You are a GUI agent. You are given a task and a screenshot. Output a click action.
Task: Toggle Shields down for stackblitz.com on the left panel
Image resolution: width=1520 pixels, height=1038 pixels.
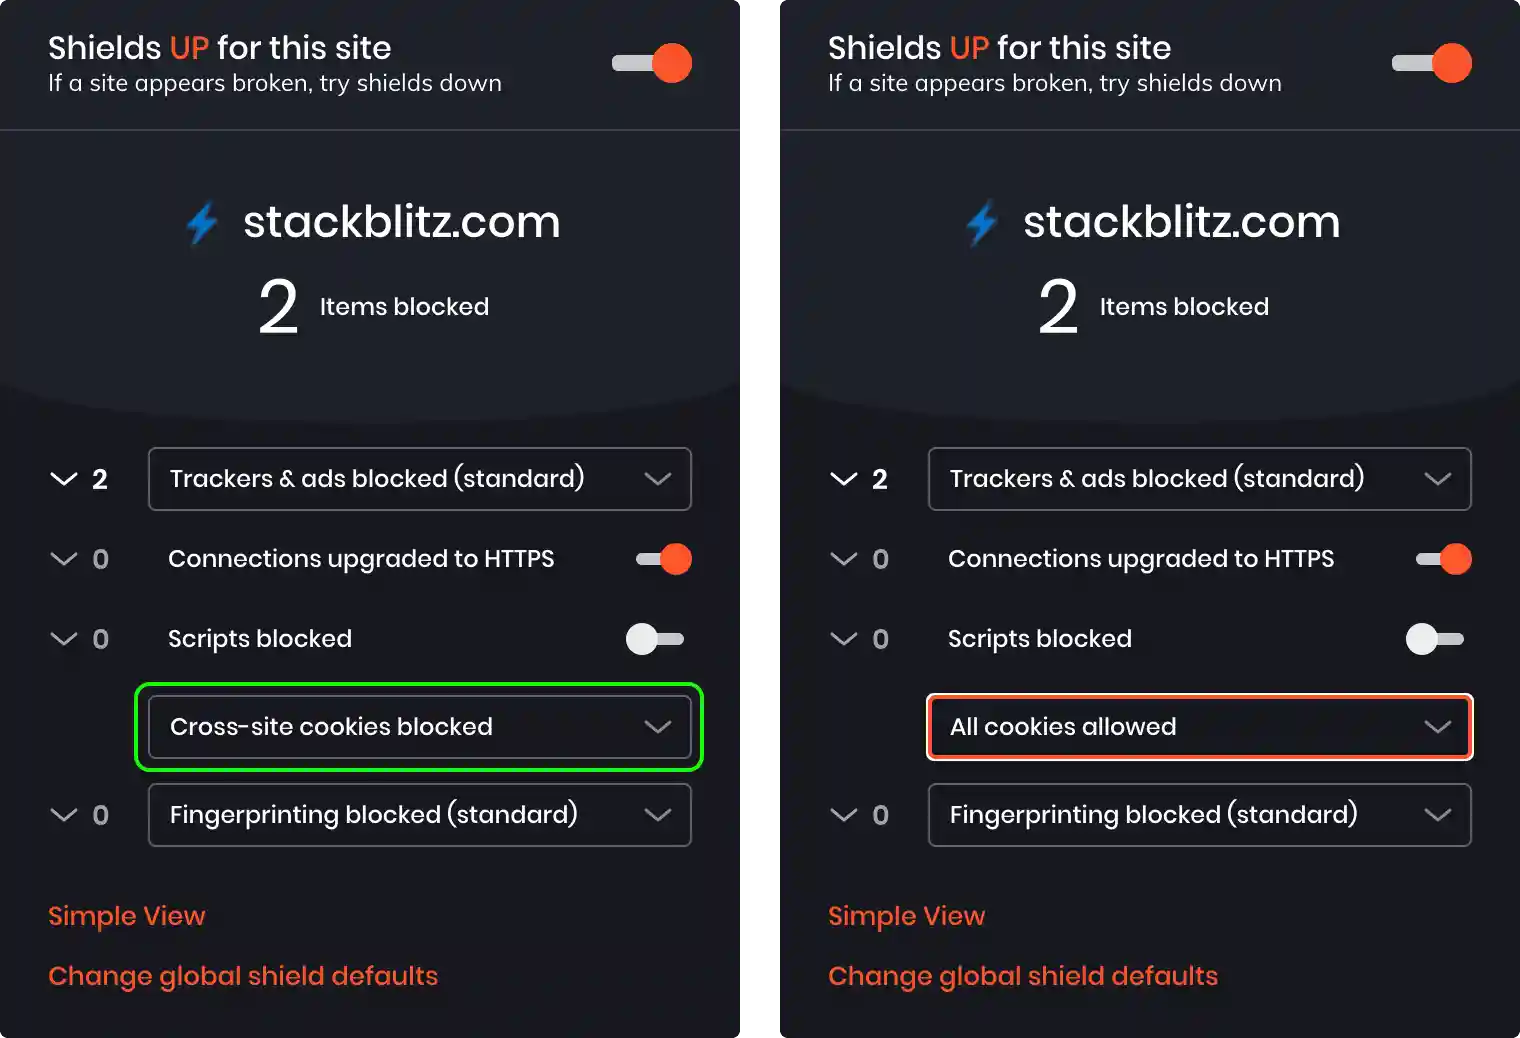(651, 62)
